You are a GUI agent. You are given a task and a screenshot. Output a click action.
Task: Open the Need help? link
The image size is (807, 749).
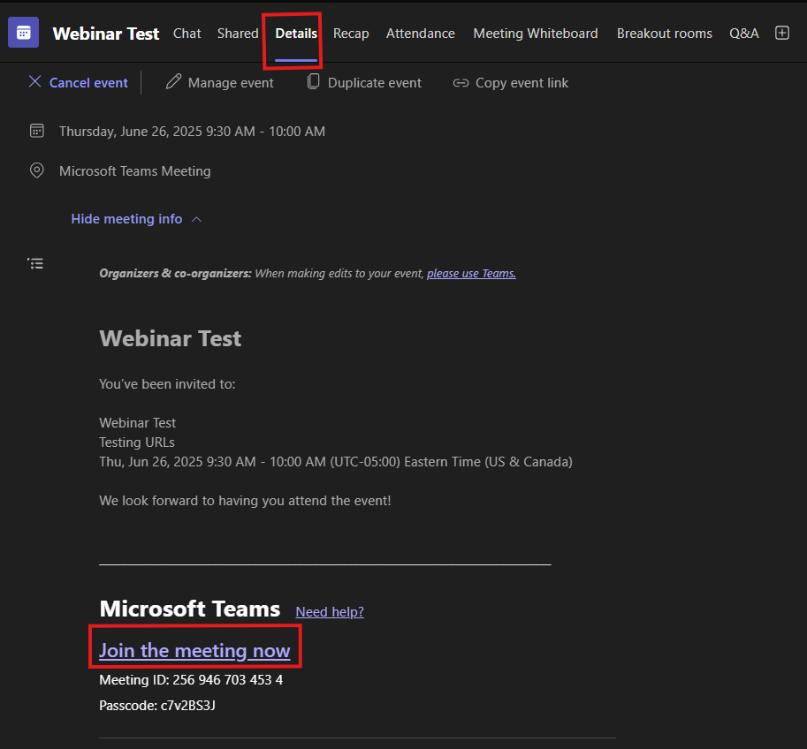click(329, 612)
